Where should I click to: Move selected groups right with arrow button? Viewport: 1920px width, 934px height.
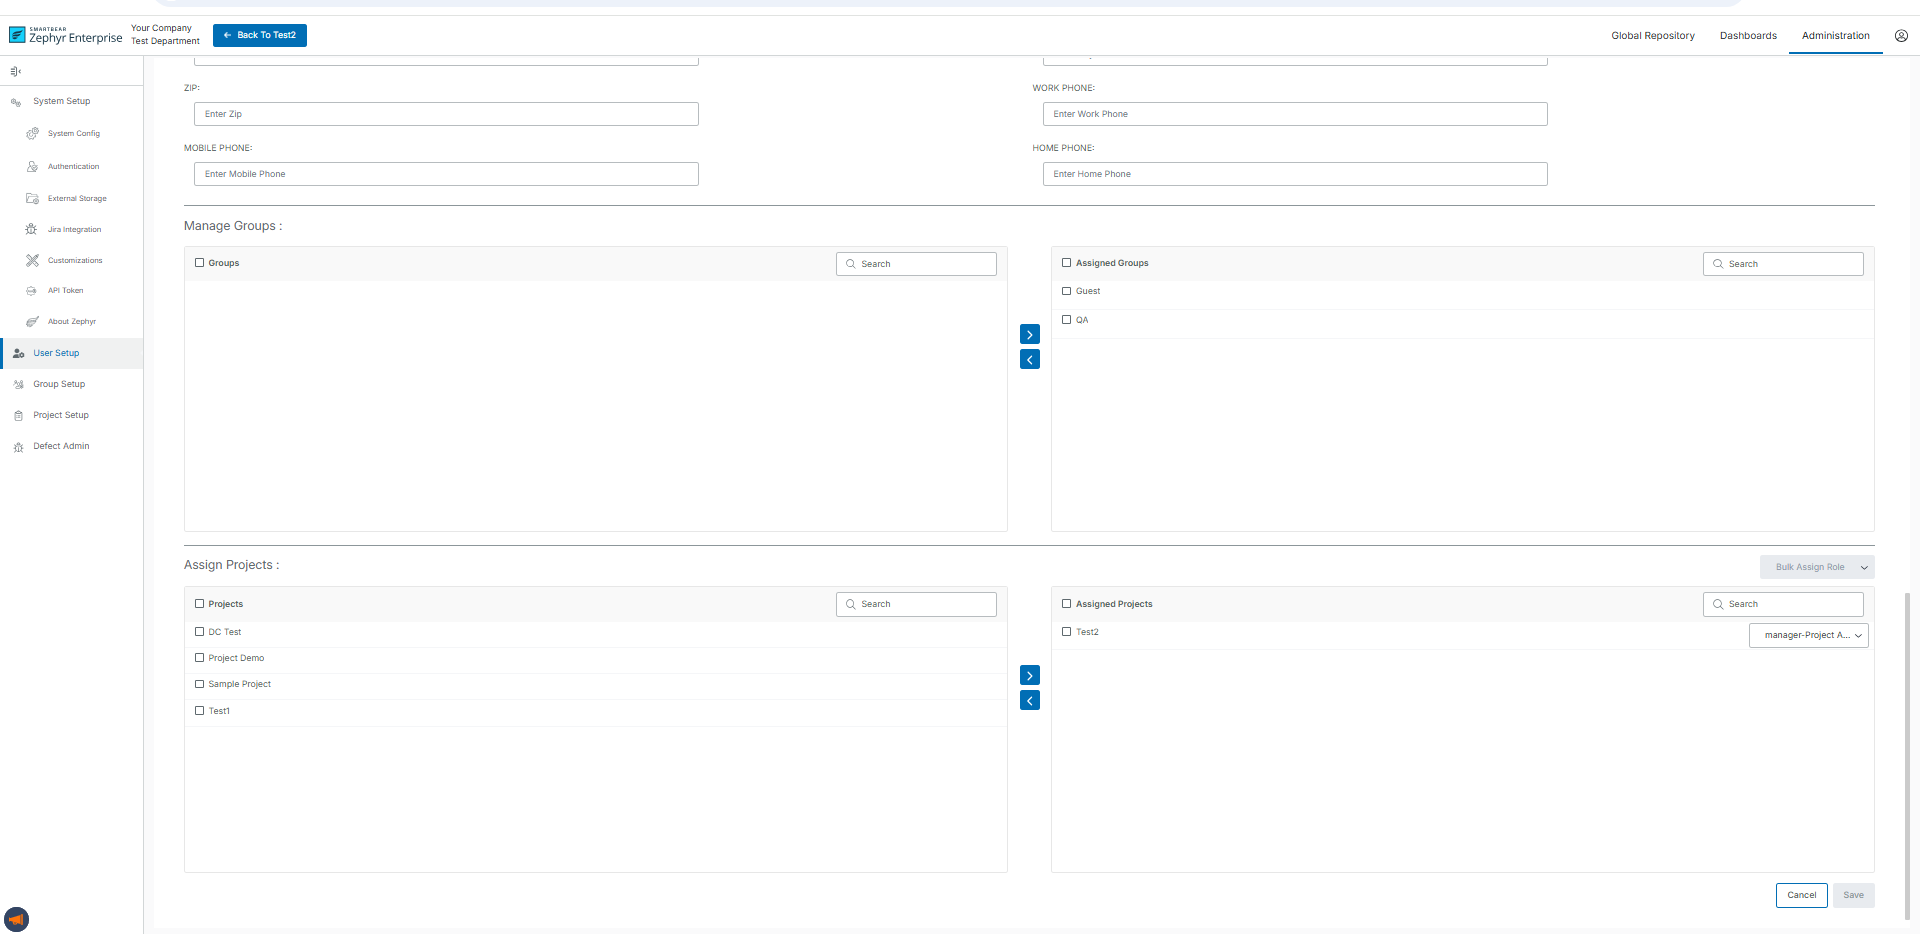1029,334
